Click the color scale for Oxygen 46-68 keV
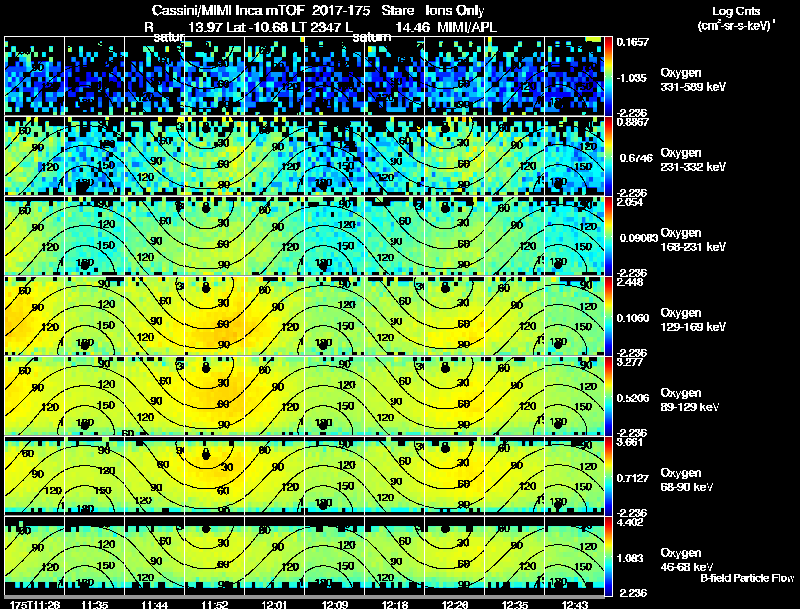The width and height of the screenshot is (800, 609). (608, 556)
